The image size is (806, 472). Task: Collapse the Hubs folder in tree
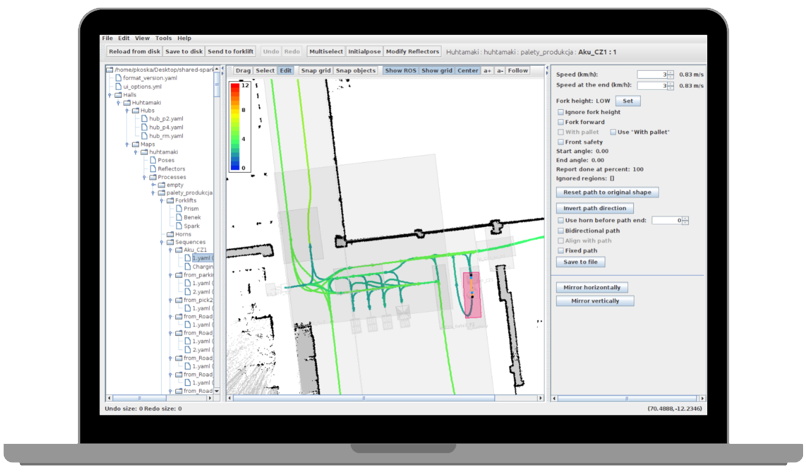(128, 110)
